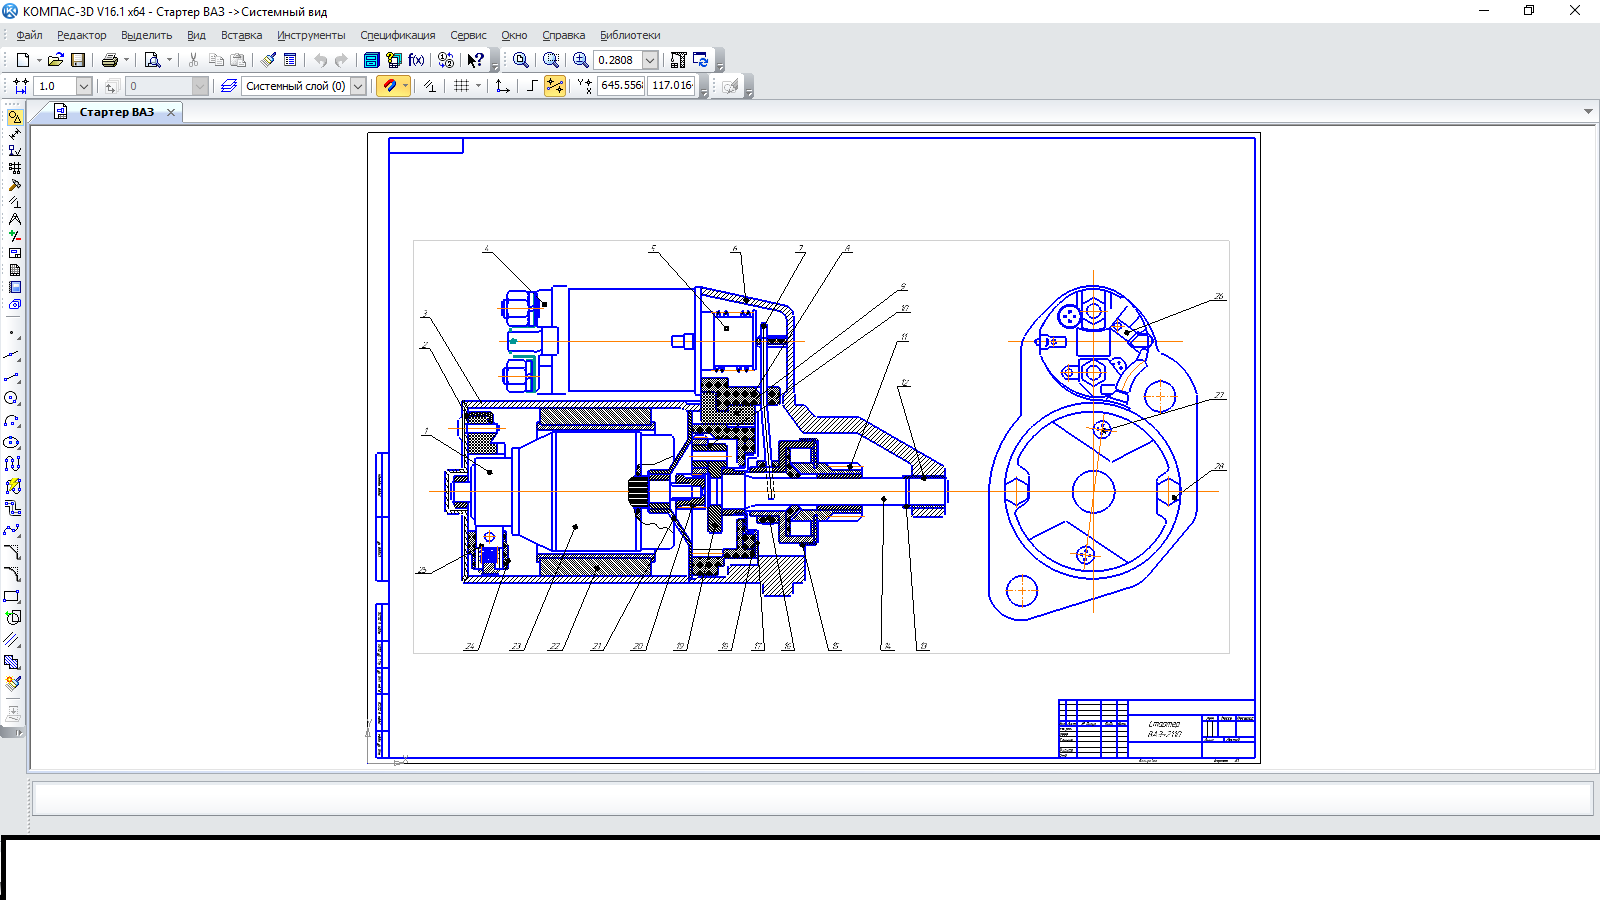The width and height of the screenshot is (1600, 900).
Task: Pick the circle drawing tool
Action: coord(12,399)
